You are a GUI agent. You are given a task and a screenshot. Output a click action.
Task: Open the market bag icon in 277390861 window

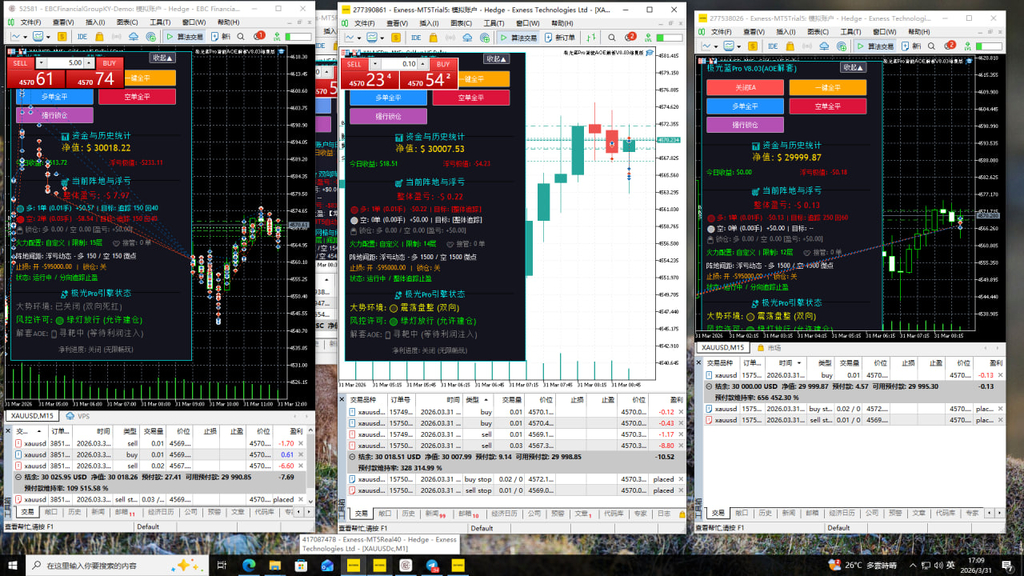tap(434, 38)
